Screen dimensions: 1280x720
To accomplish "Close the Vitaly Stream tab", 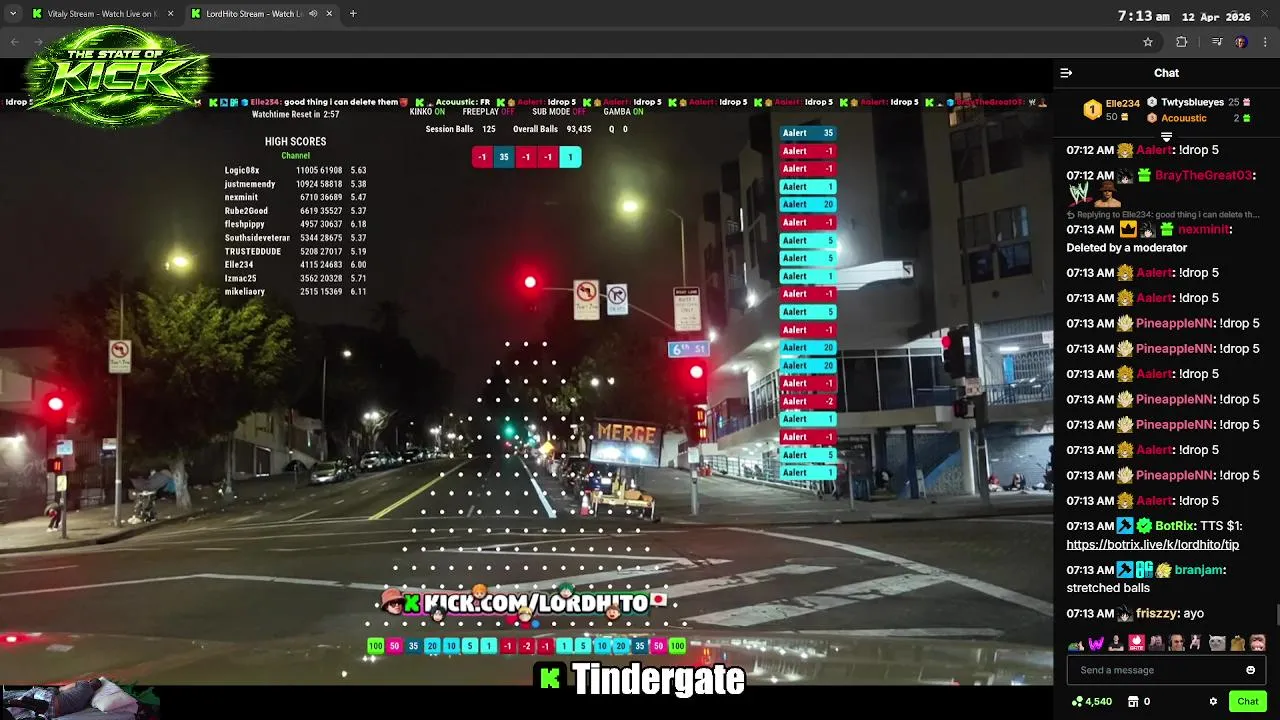I will (x=170, y=14).
